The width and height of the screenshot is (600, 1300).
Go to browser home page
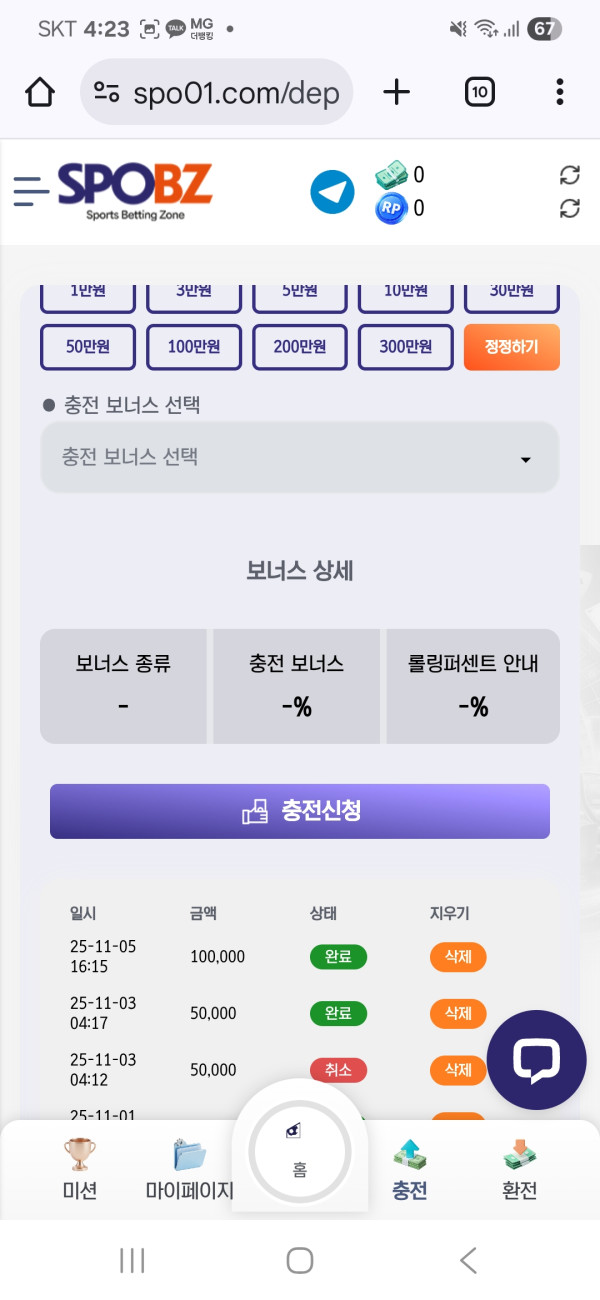39,93
